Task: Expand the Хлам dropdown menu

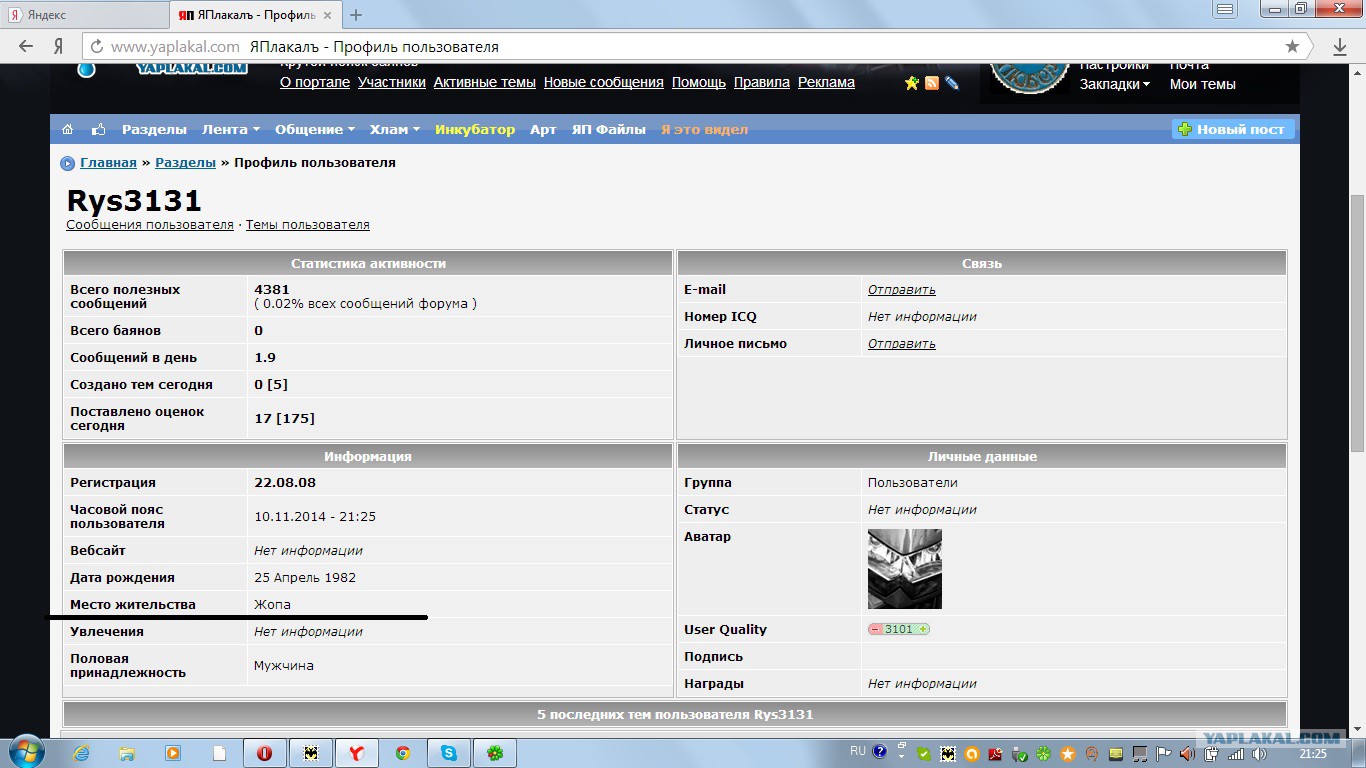Action: click(395, 129)
